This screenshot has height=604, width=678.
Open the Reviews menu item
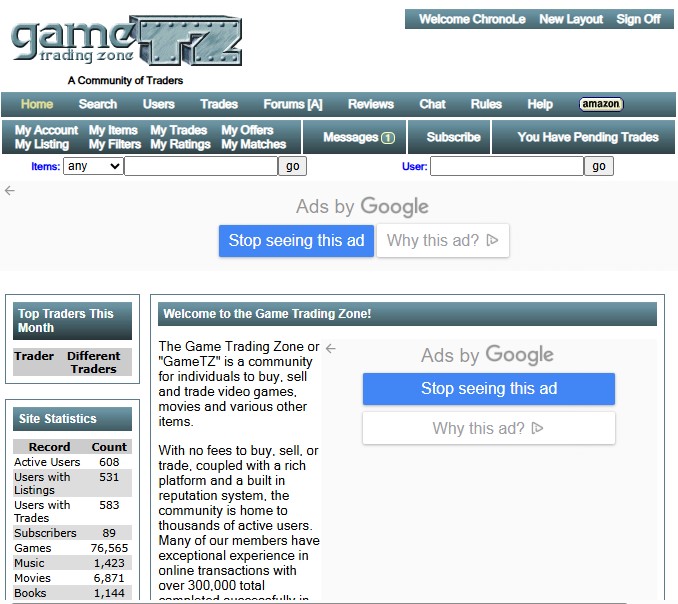(x=371, y=104)
